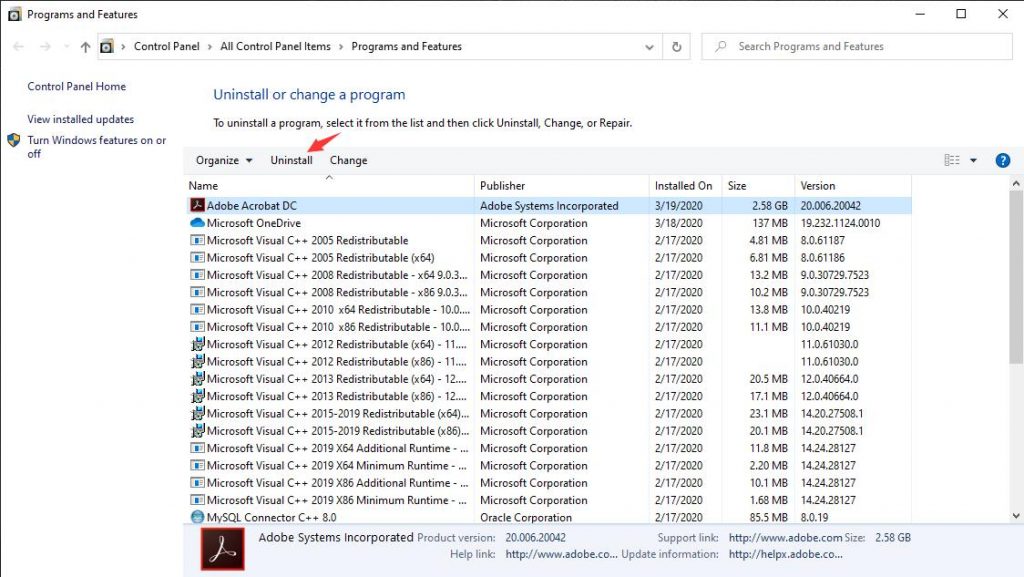The image size is (1024, 577).
Task: Click icon of Visual C++ 2015-2019 Redistributable (x64)
Action: [197, 413]
